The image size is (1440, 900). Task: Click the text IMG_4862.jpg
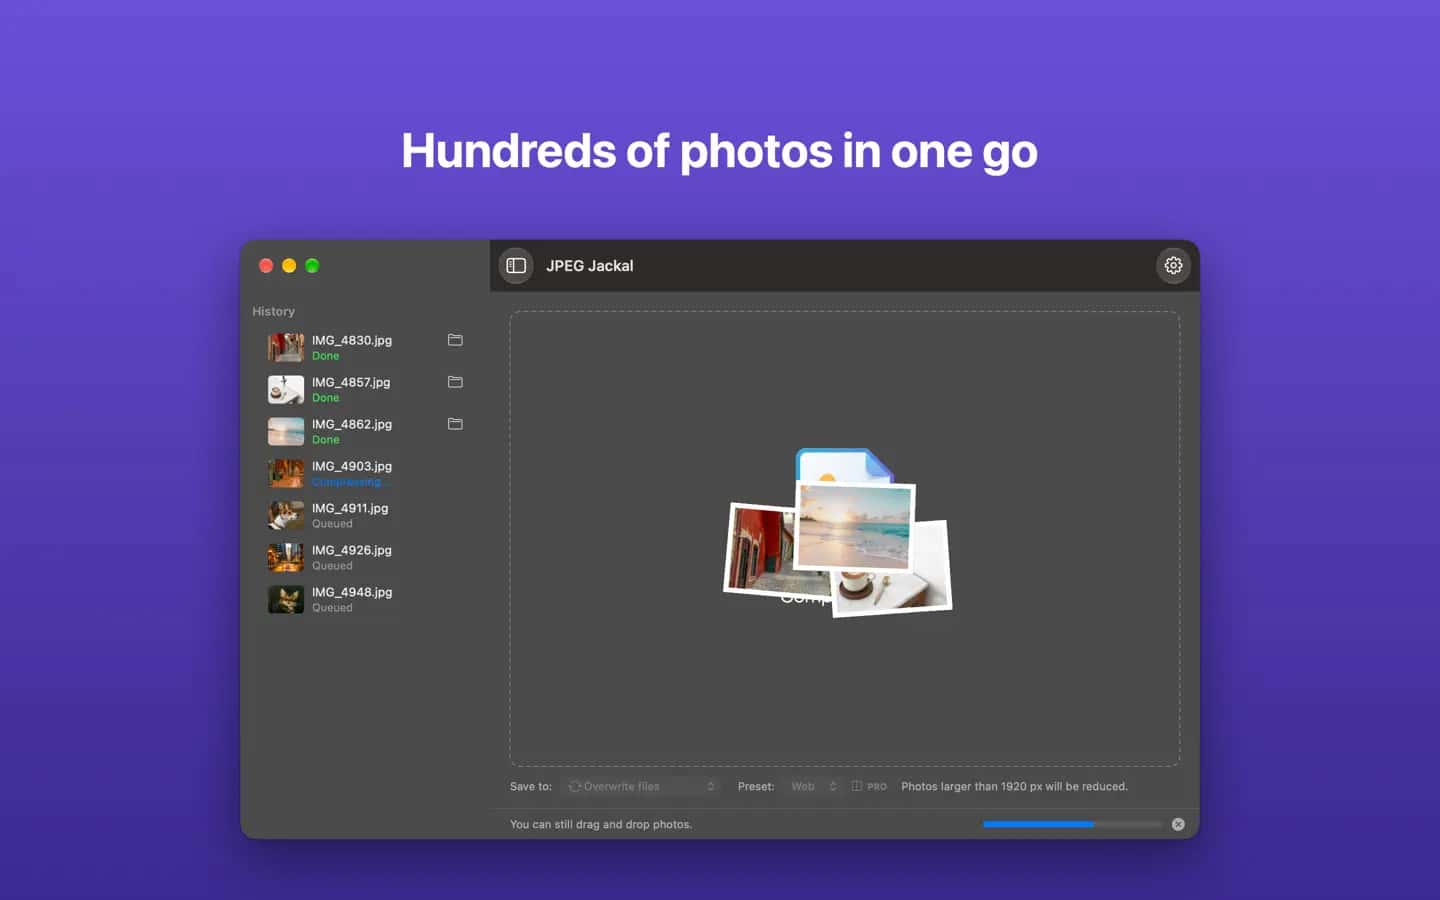[x=352, y=424]
